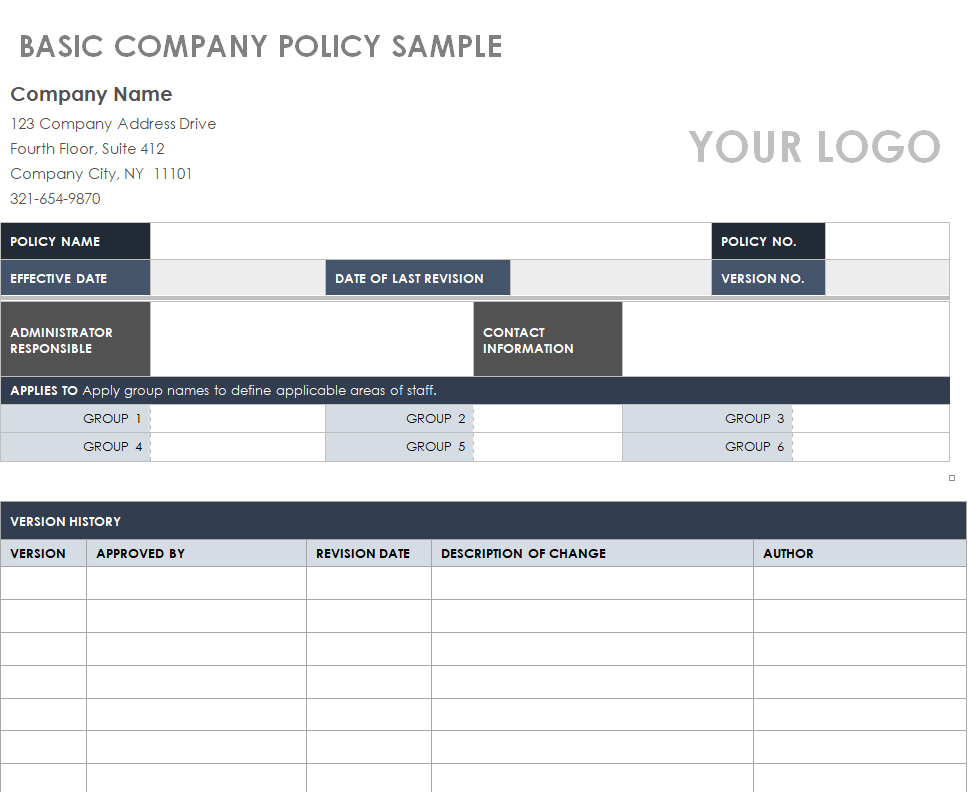Screen dimensions: 972x792
Task: Select the Group 4 name cell
Action: (237, 447)
